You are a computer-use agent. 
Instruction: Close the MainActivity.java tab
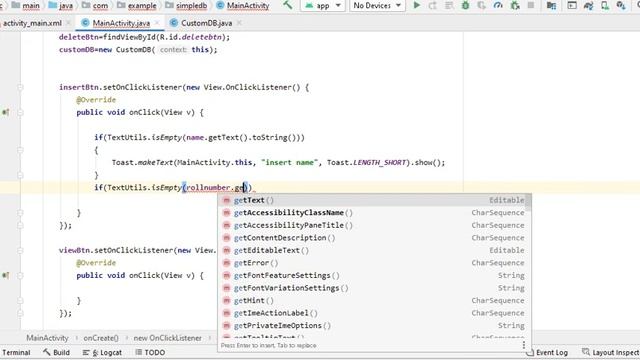157,23
